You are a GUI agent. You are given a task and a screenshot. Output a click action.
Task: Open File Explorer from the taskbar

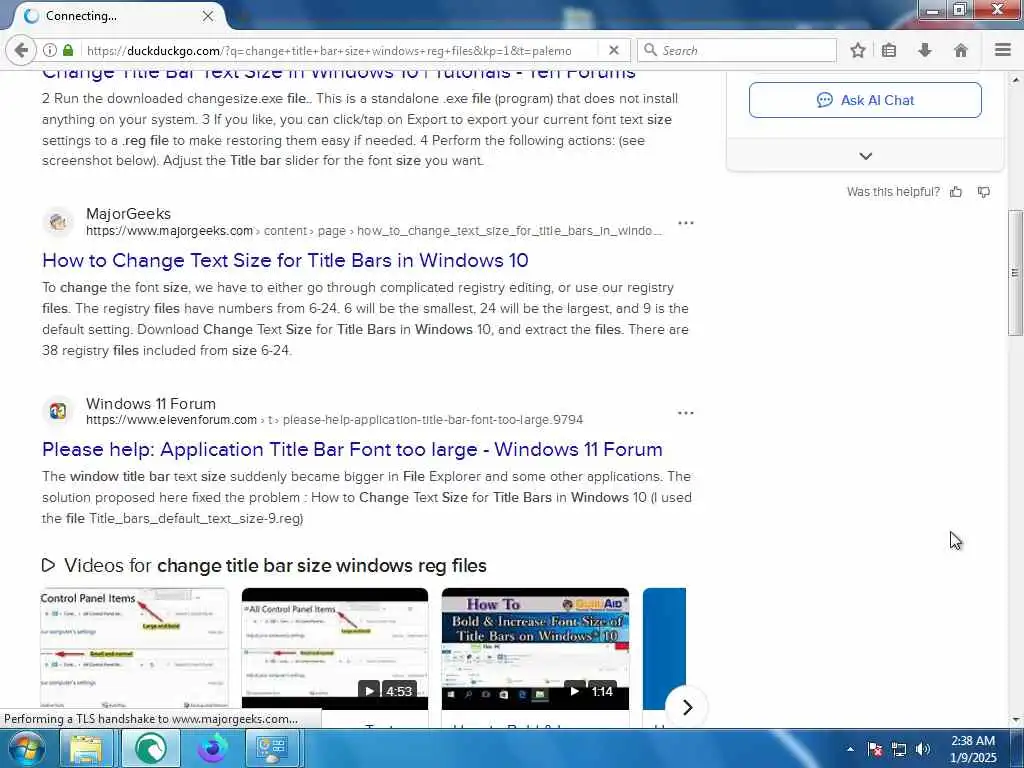coord(86,748)
